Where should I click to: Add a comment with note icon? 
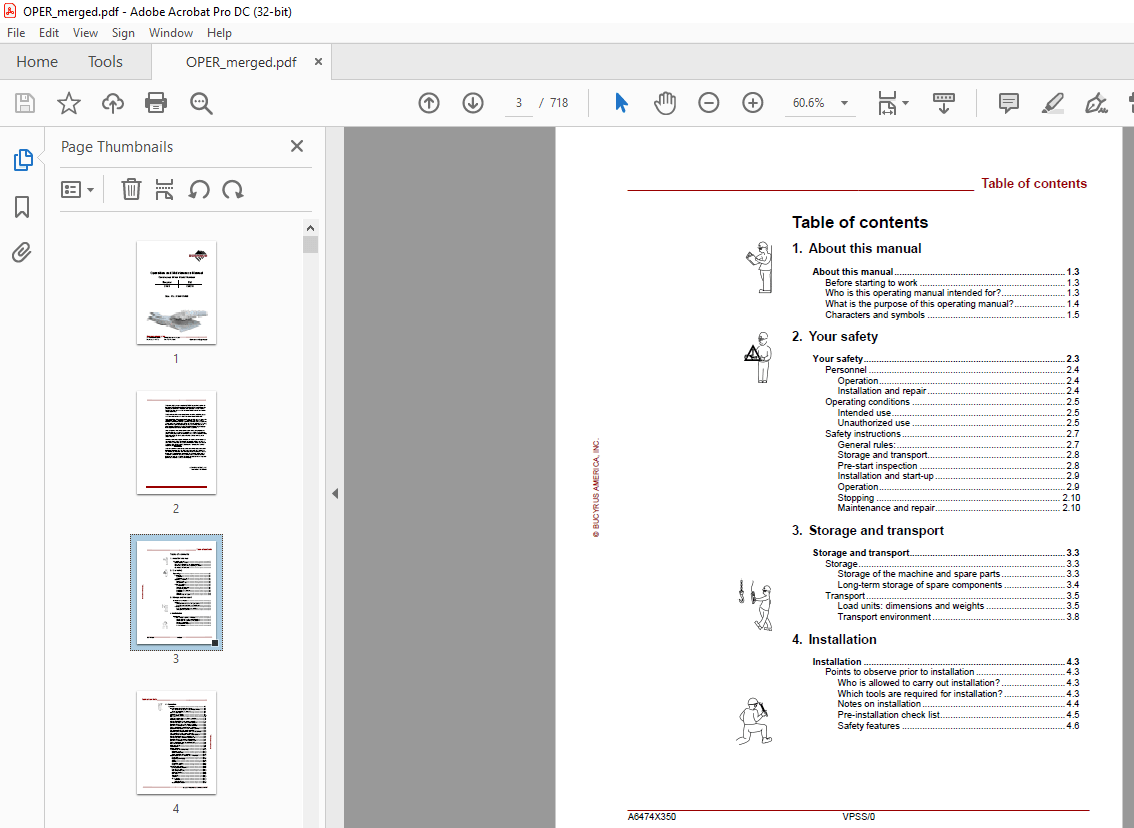click(1009, 103)
